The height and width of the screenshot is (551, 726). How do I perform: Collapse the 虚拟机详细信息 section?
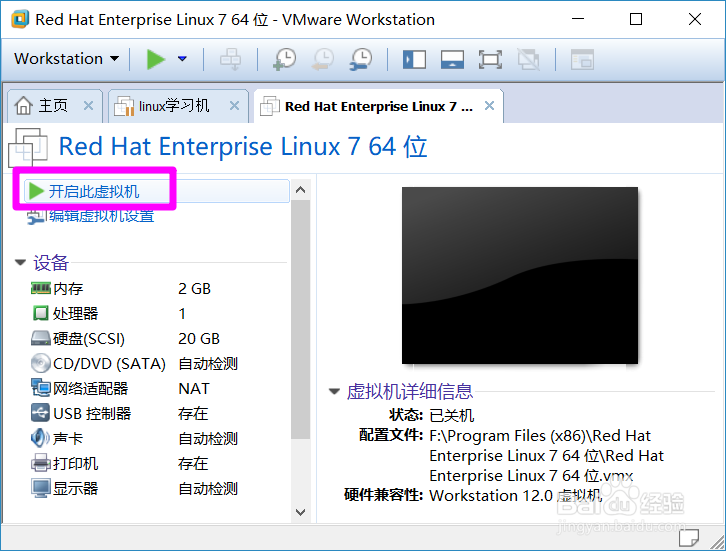click(x=334, y=392)
